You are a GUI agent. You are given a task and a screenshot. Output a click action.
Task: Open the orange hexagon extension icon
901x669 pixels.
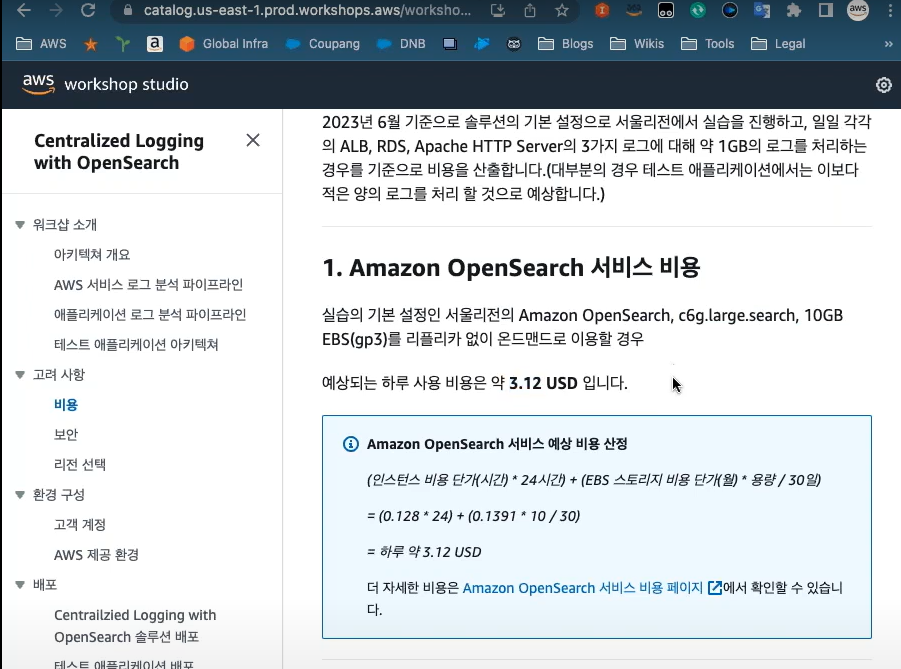click(602, 10)
